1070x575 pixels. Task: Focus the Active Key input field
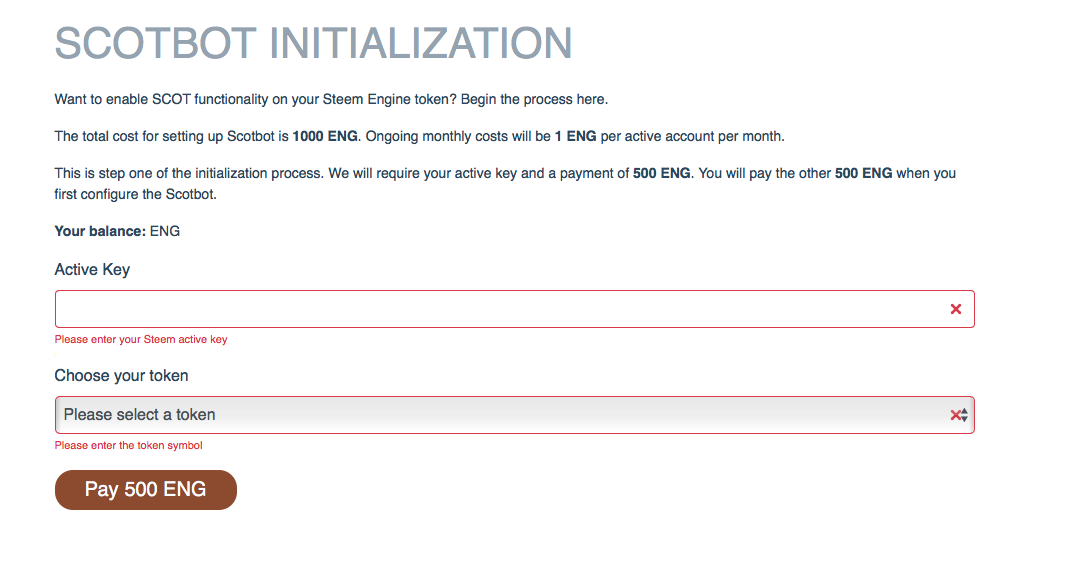[x=515, y=309]
